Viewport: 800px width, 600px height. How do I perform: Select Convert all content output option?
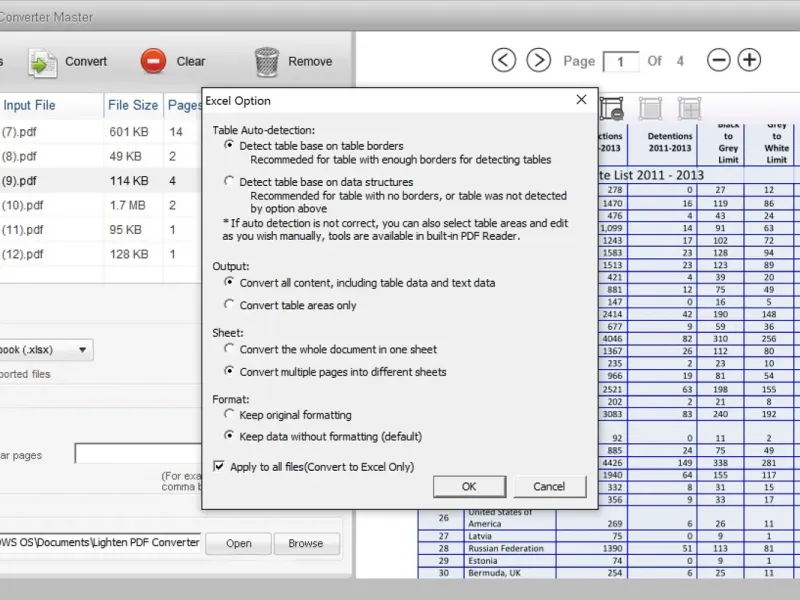pos(229,282)
